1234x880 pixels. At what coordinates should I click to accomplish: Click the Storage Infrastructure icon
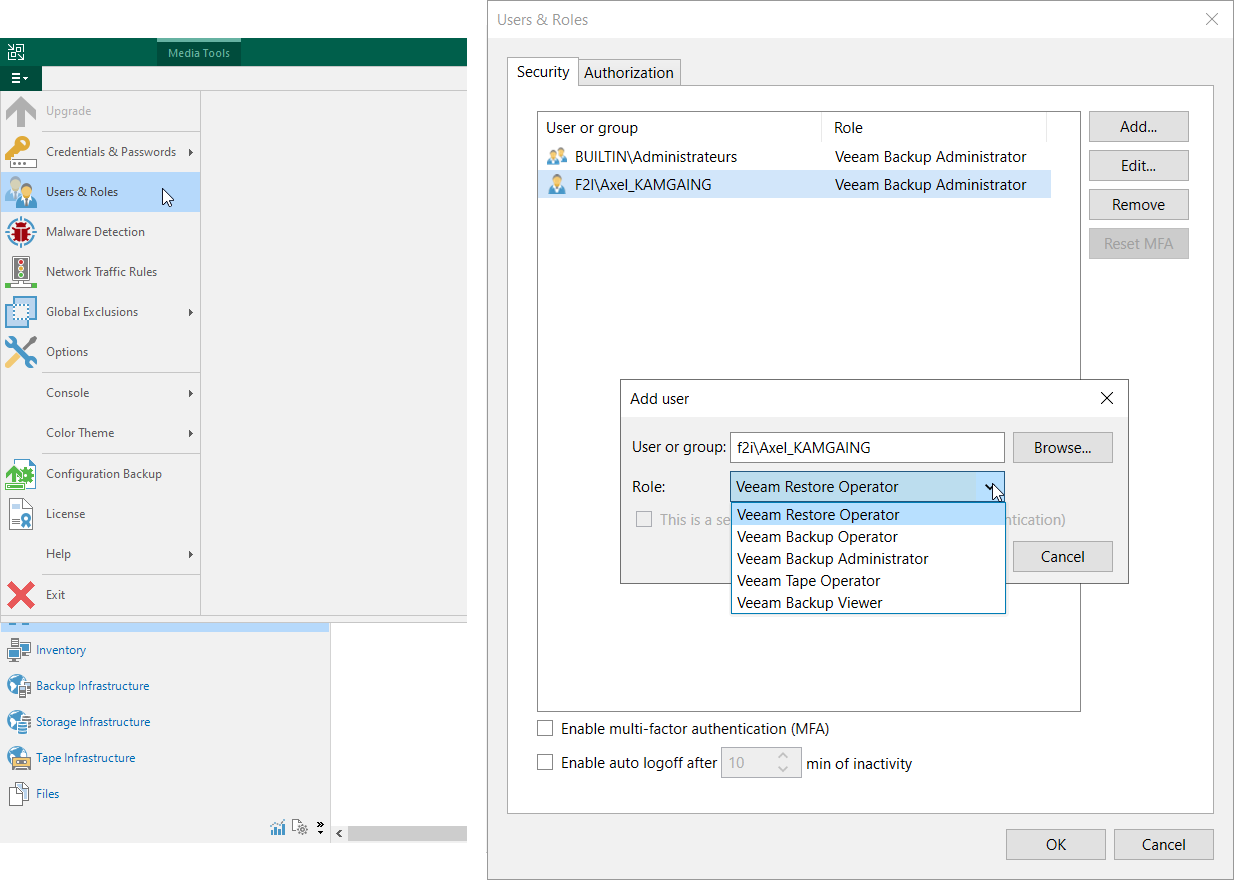tap(19, 722)
